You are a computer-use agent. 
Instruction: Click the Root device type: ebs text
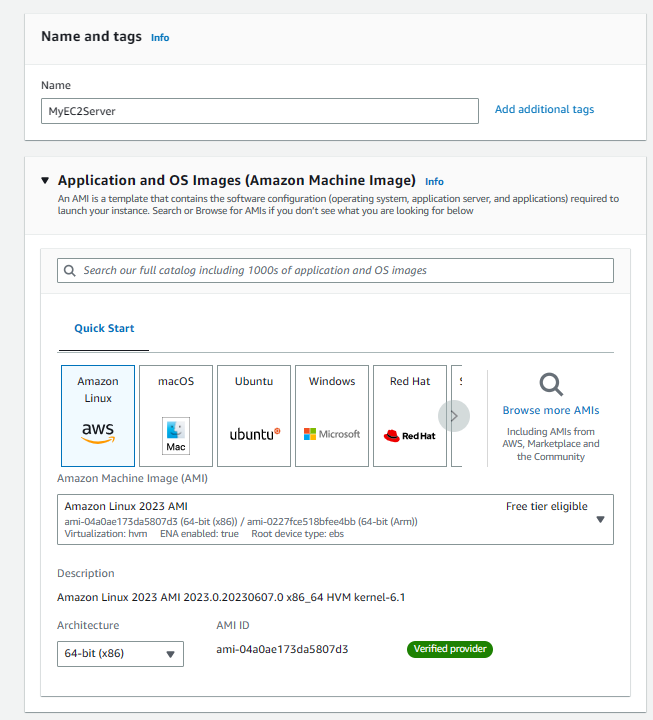click(x=298, y=534)
